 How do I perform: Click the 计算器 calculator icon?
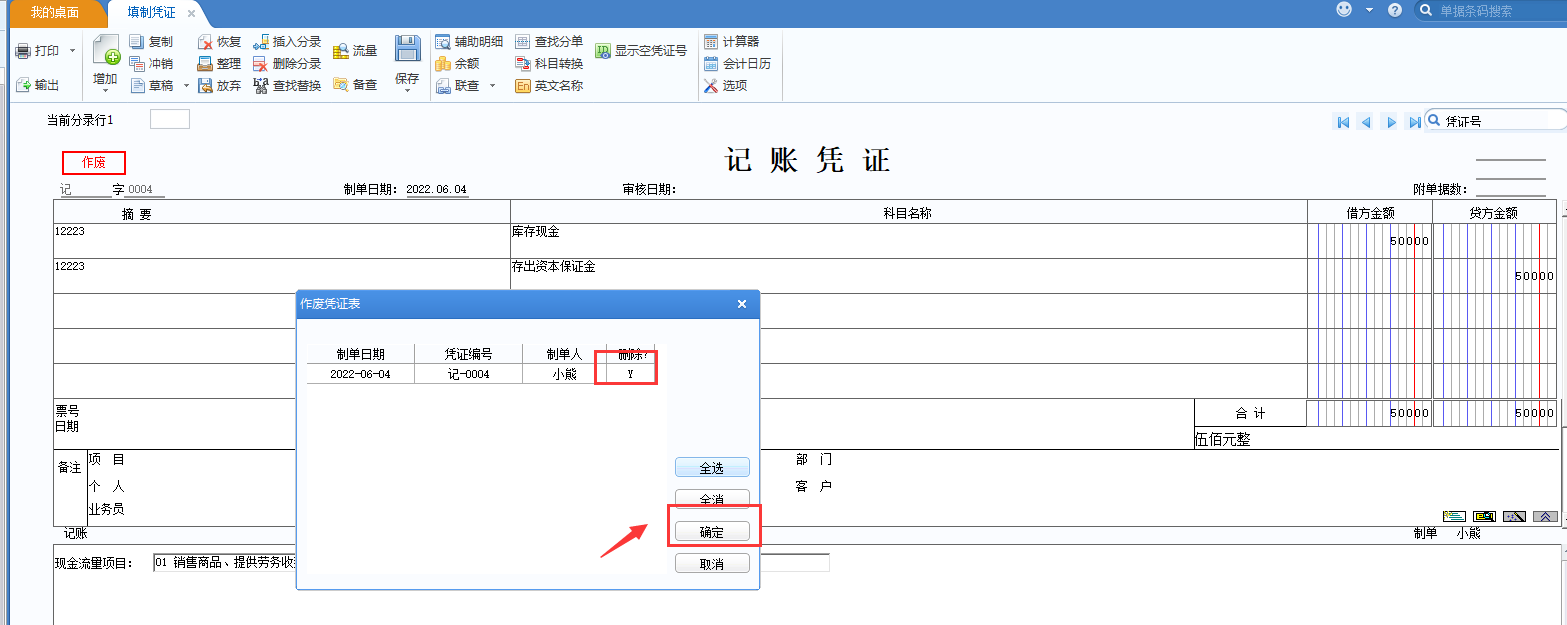(711, 42)
